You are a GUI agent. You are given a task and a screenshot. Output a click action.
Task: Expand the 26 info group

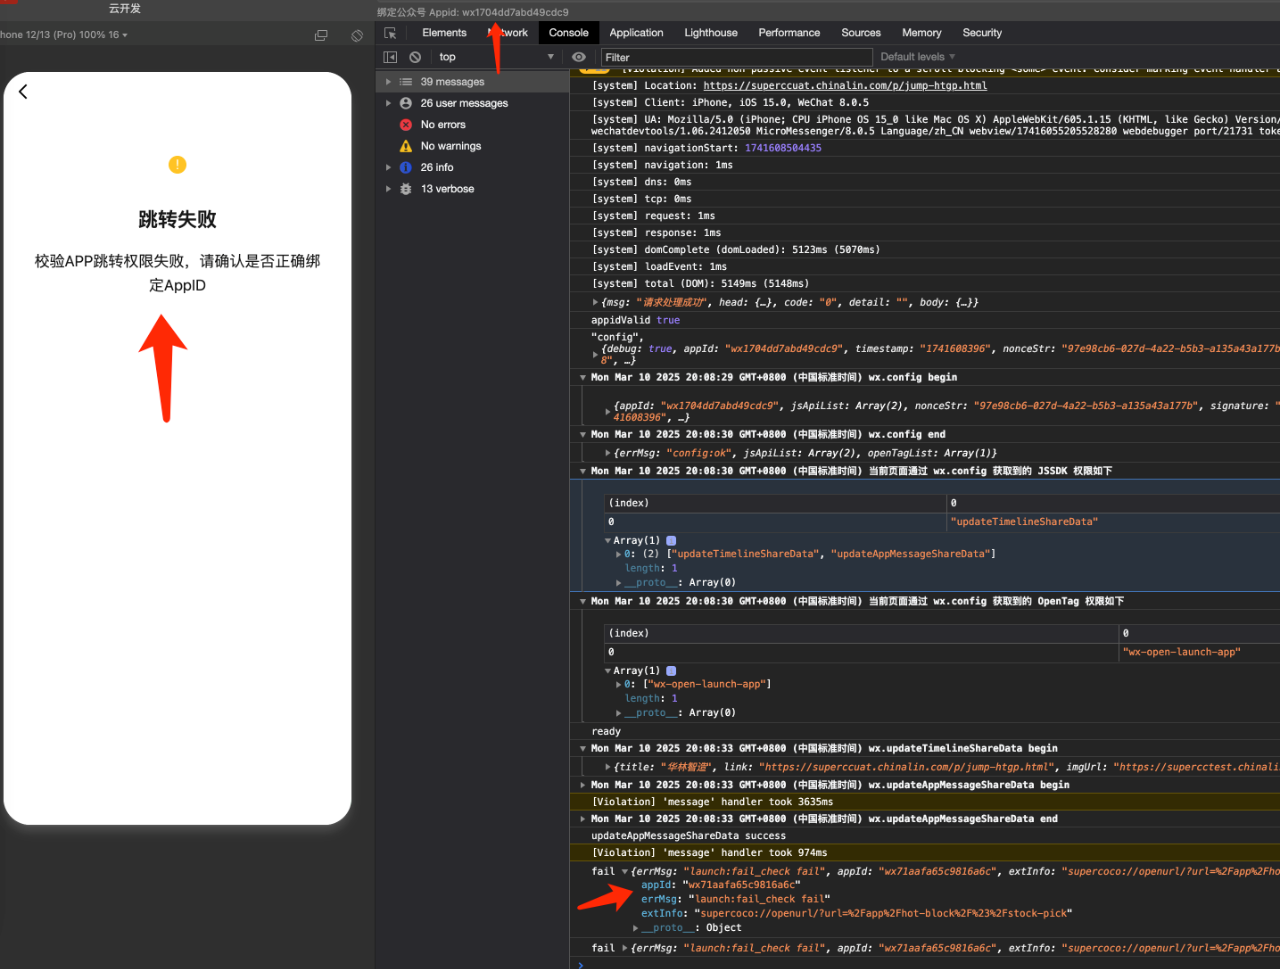point(389,167)
